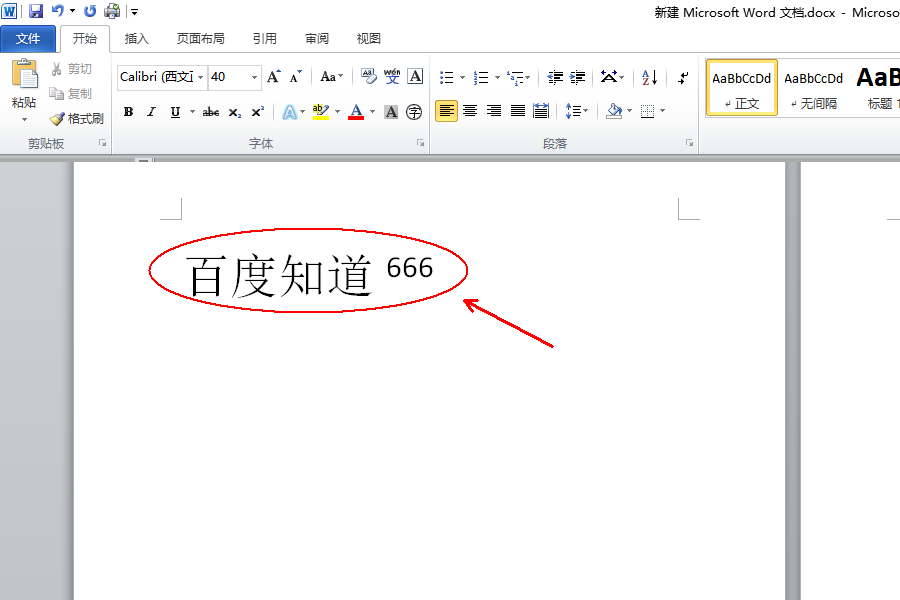The width and height of the screenshot is (900, 600).
Task: Click the 复制 button
Action: 71,94
